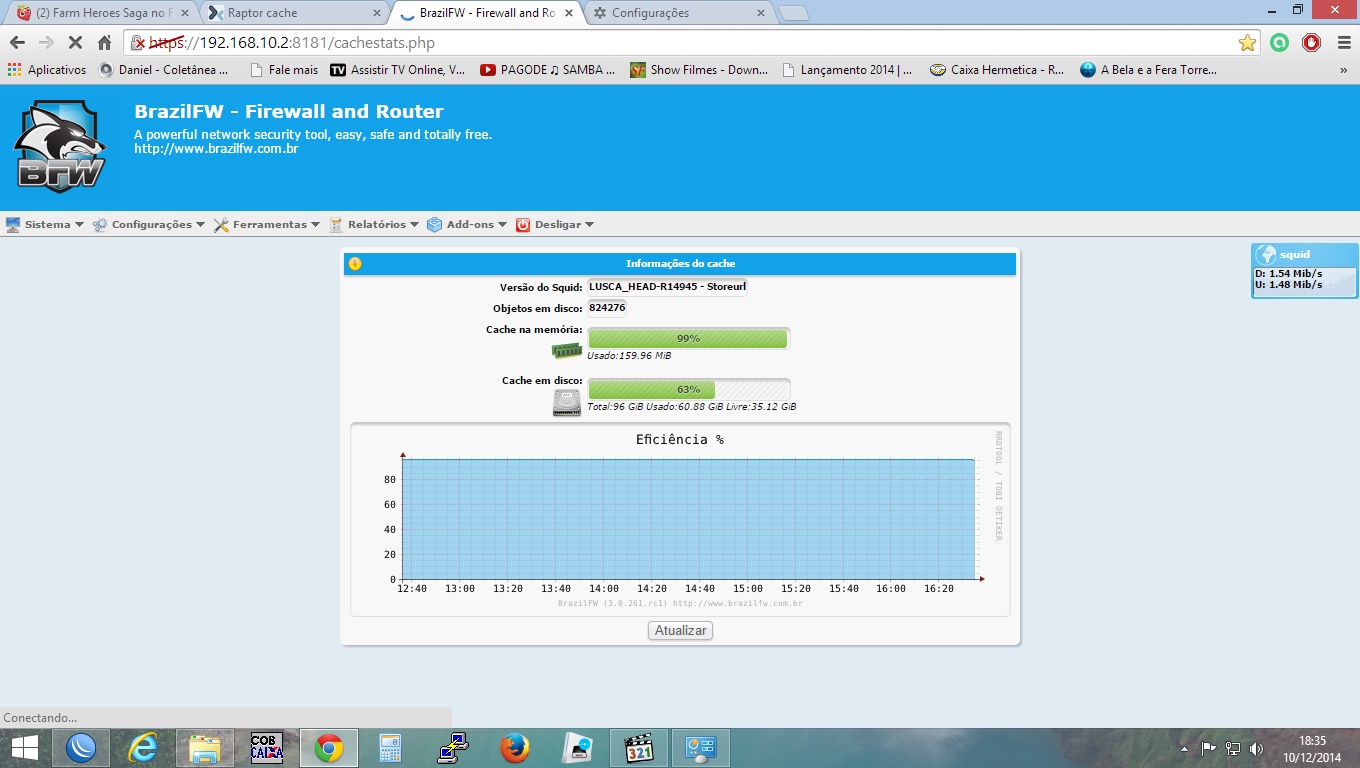The height and width of the screenshot is (768, 1360).
Task: Open the Daniel - Coletânea bookmark
Action: point(164,70)
